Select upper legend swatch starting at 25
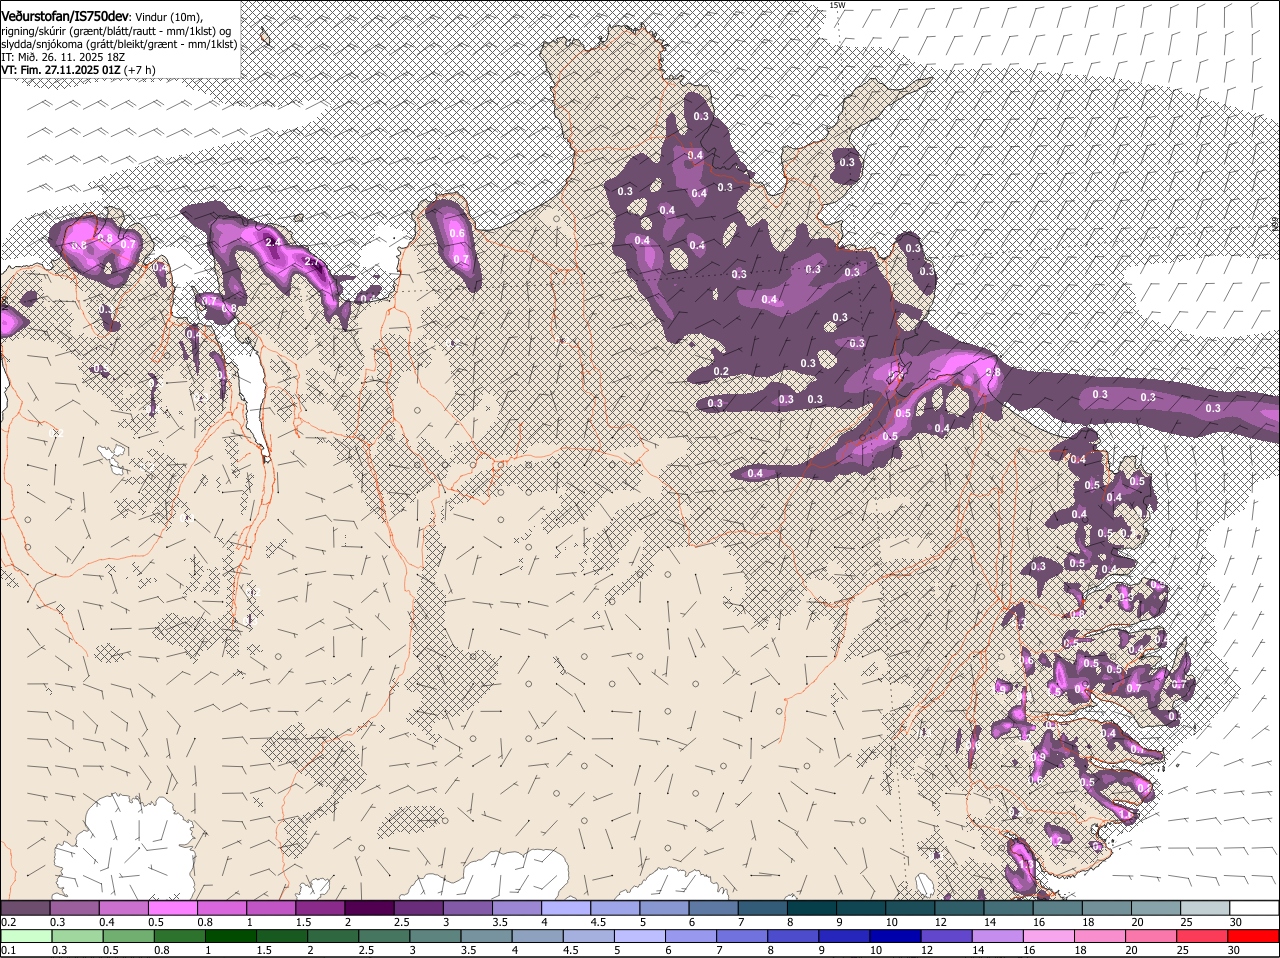Screen dimensions: 1280x958 pos(1206,907)
